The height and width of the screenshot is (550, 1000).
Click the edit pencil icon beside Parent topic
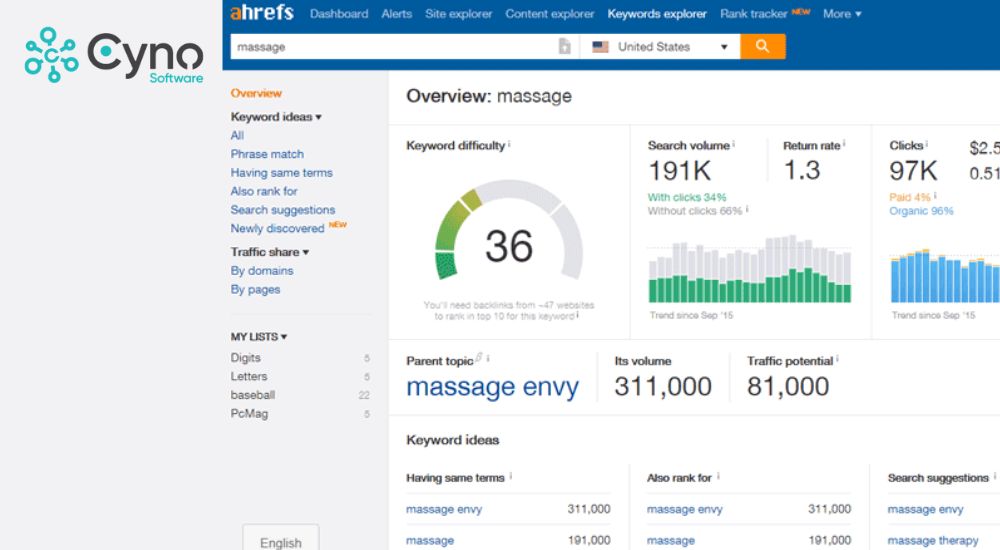tap(479, 358)
